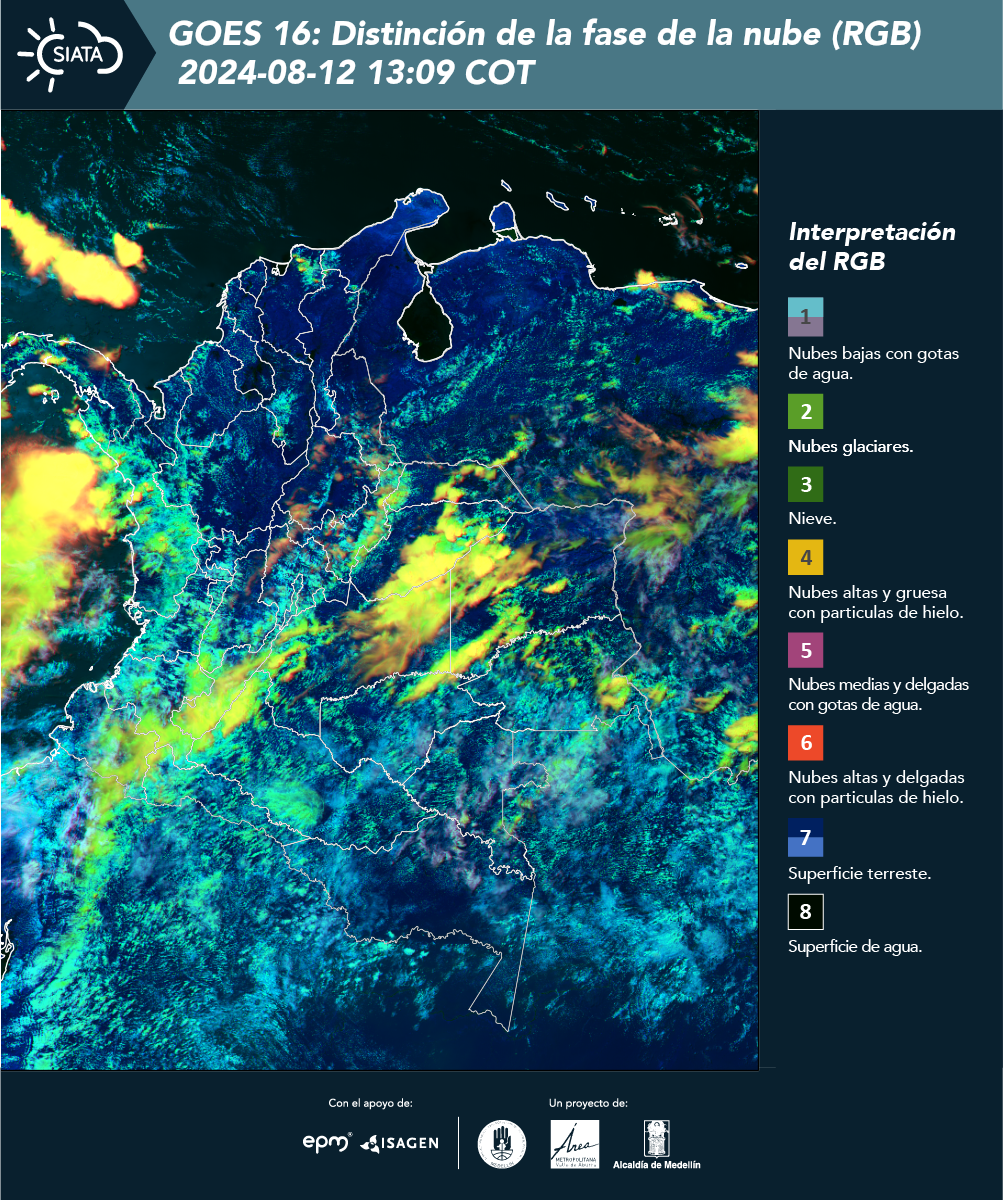Click the heading "Interpretación del RGB"

coord(872,247)
